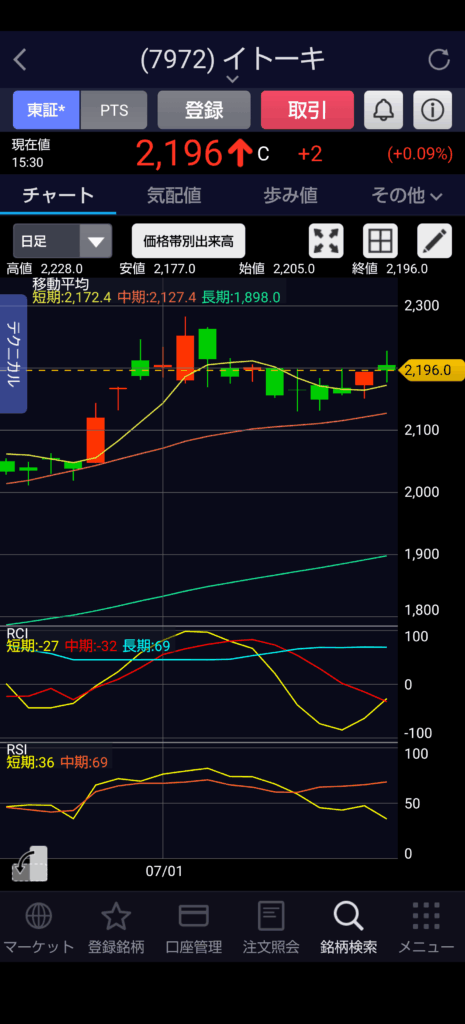Tap the RSI 短期:36 value
Viewport: 465px width, 1024px height.
point(31,762)
